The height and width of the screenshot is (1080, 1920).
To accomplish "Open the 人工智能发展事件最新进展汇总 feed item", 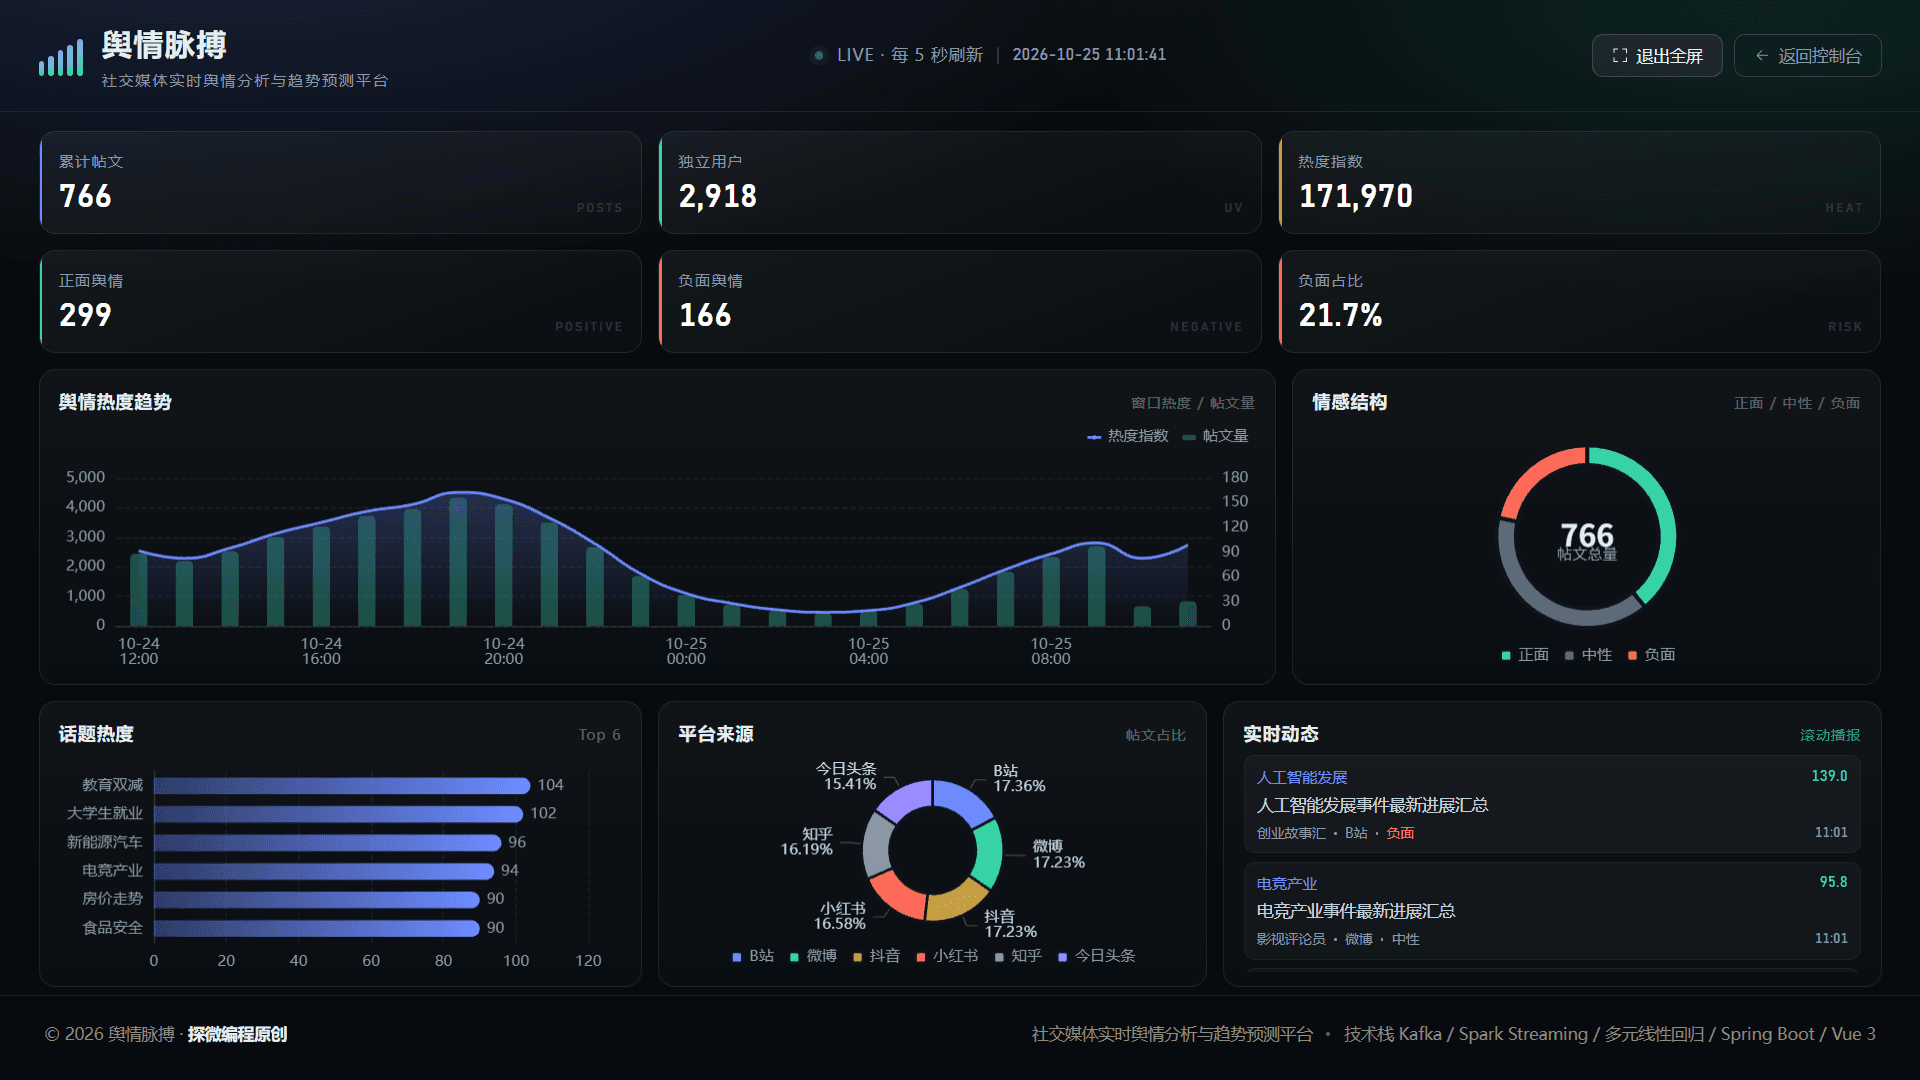I will (x=1552, y=804).
